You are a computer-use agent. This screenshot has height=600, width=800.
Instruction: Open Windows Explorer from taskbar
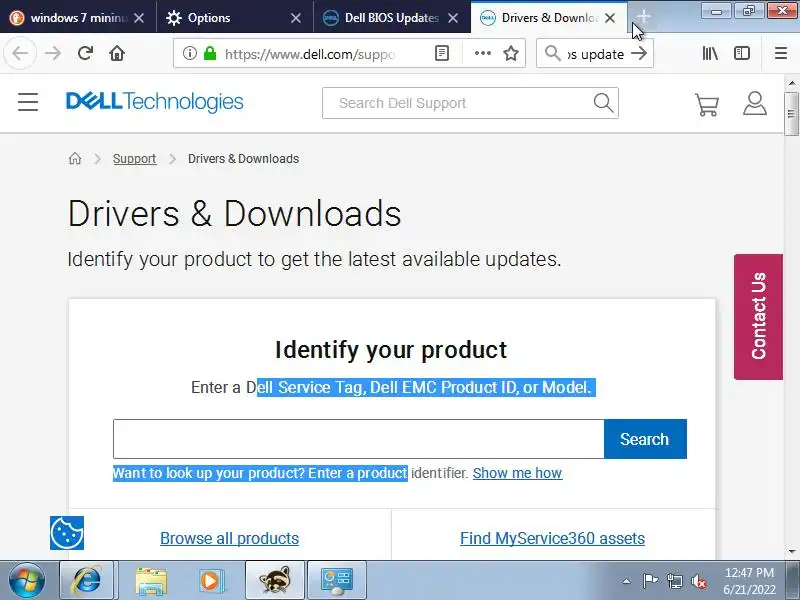(x=151, y=581)
